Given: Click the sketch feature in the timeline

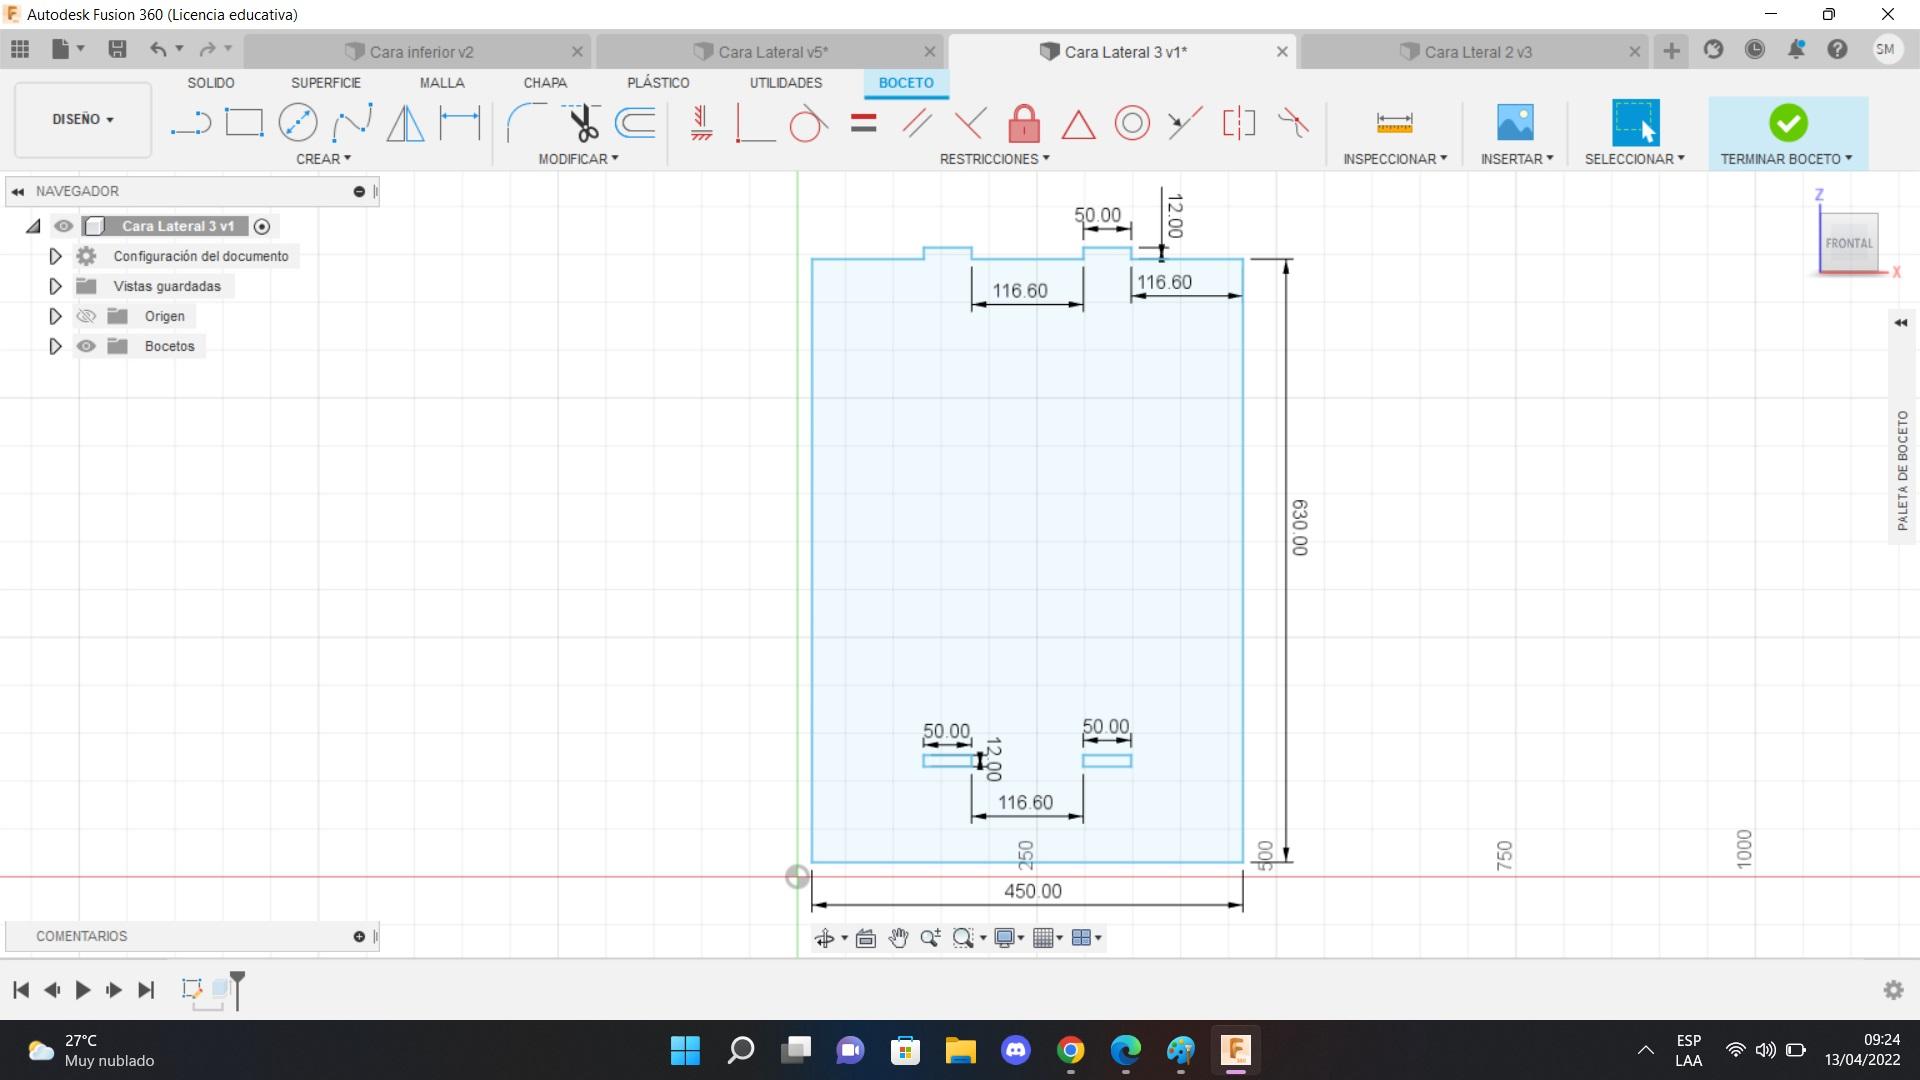Looking at the screenshot, I should pyautogui.click(x=192, y=989).
